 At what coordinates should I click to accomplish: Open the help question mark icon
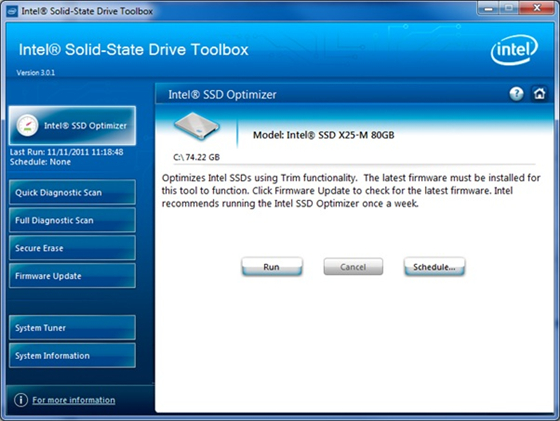tap(516, 94)
